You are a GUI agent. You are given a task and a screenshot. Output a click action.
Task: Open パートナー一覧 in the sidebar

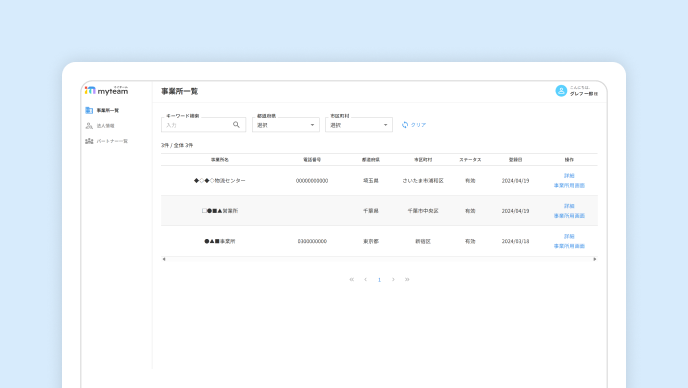tap(107, 141)
